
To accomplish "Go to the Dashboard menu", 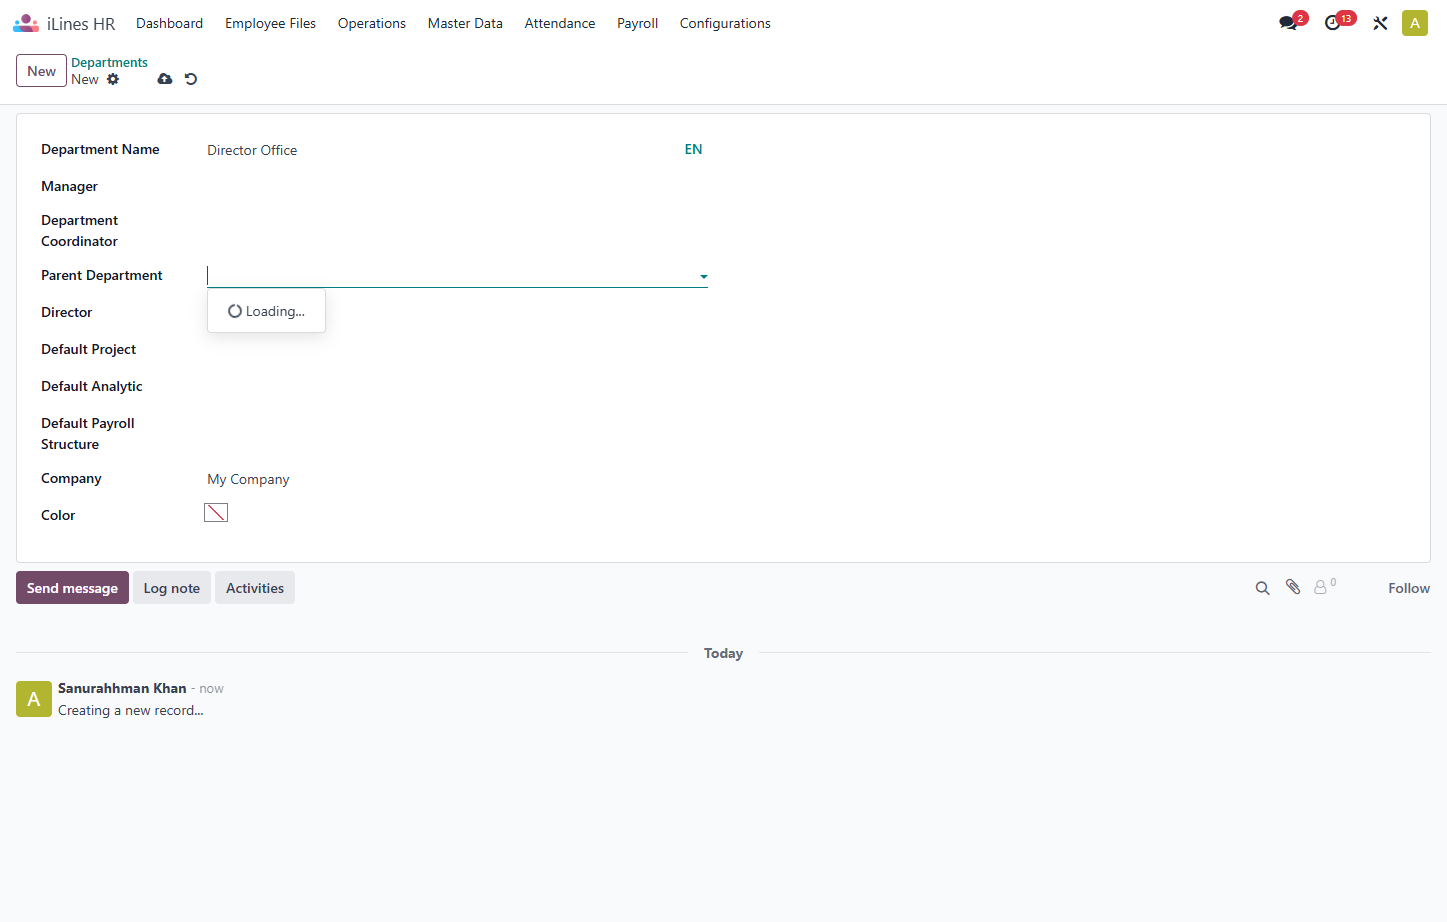I will (169, 23).
